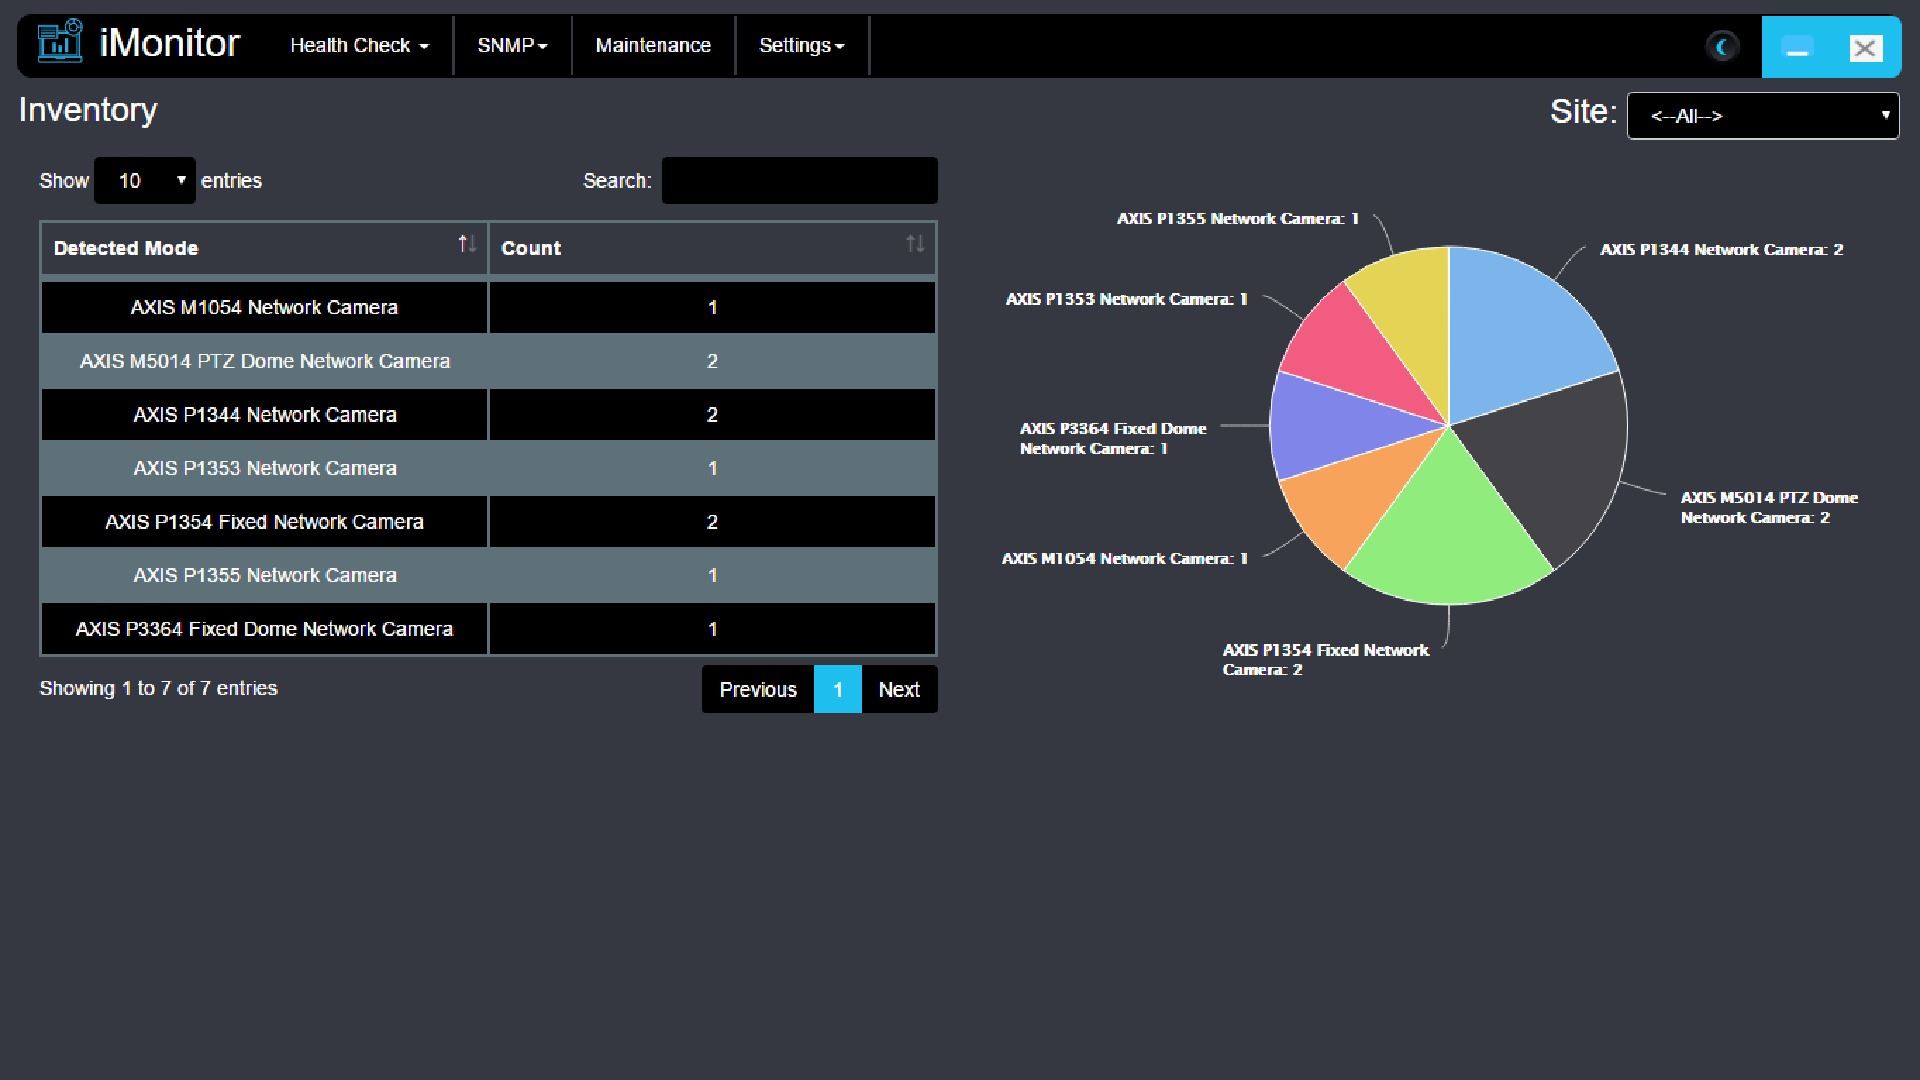This screenshot has width=1920, height=1080.
Task: Open the Show entries count dropdown
Action: click(x=145, y=181)
